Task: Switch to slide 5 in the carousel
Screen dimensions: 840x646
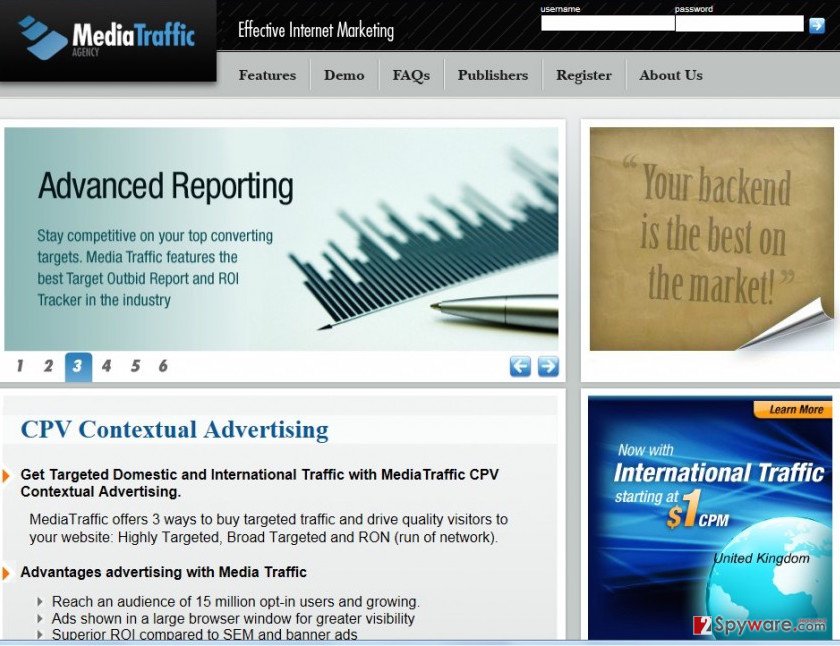Action: (x=136, y=366)
